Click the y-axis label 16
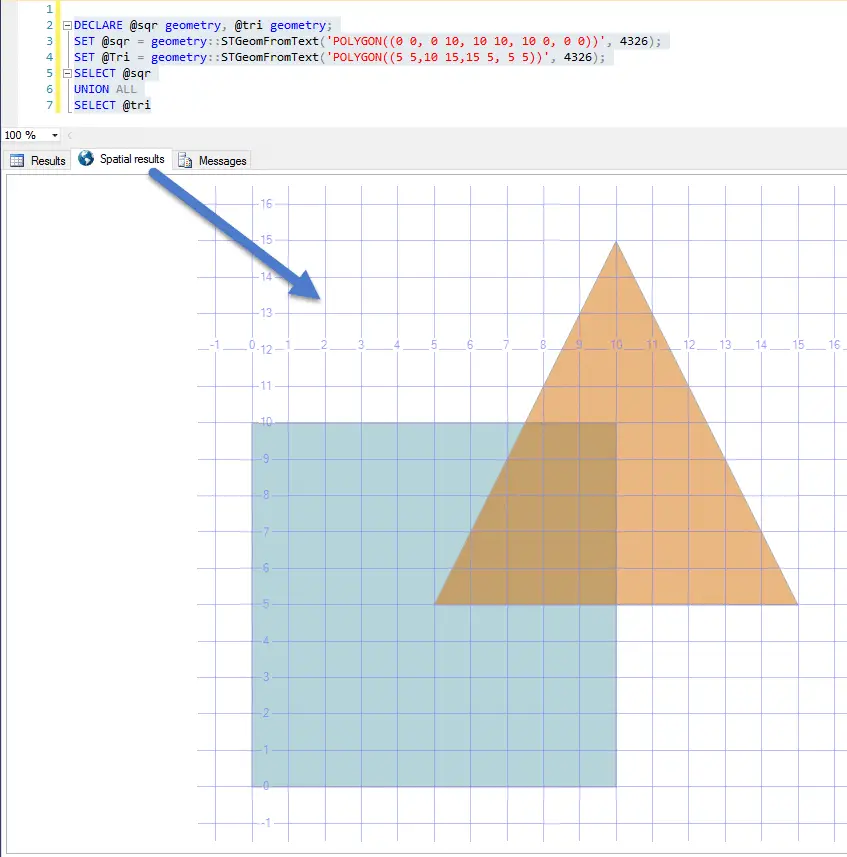This screenshot has width=847, height=857. tap(266, 204)
